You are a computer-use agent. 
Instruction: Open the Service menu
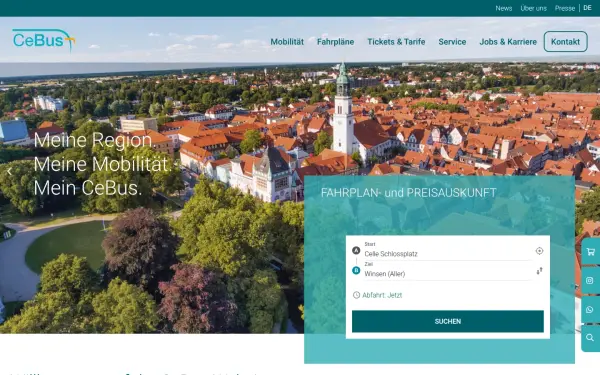(x=452, y=42)
